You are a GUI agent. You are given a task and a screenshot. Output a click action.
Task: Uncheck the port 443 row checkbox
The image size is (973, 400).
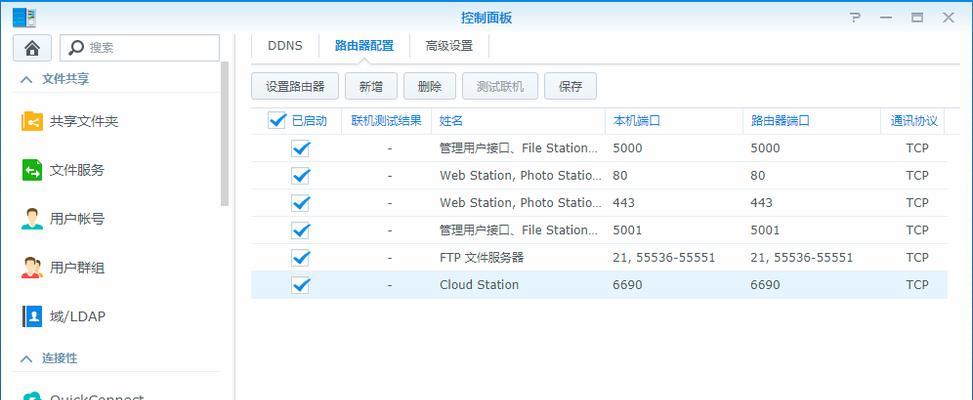(x=300, y=203)
